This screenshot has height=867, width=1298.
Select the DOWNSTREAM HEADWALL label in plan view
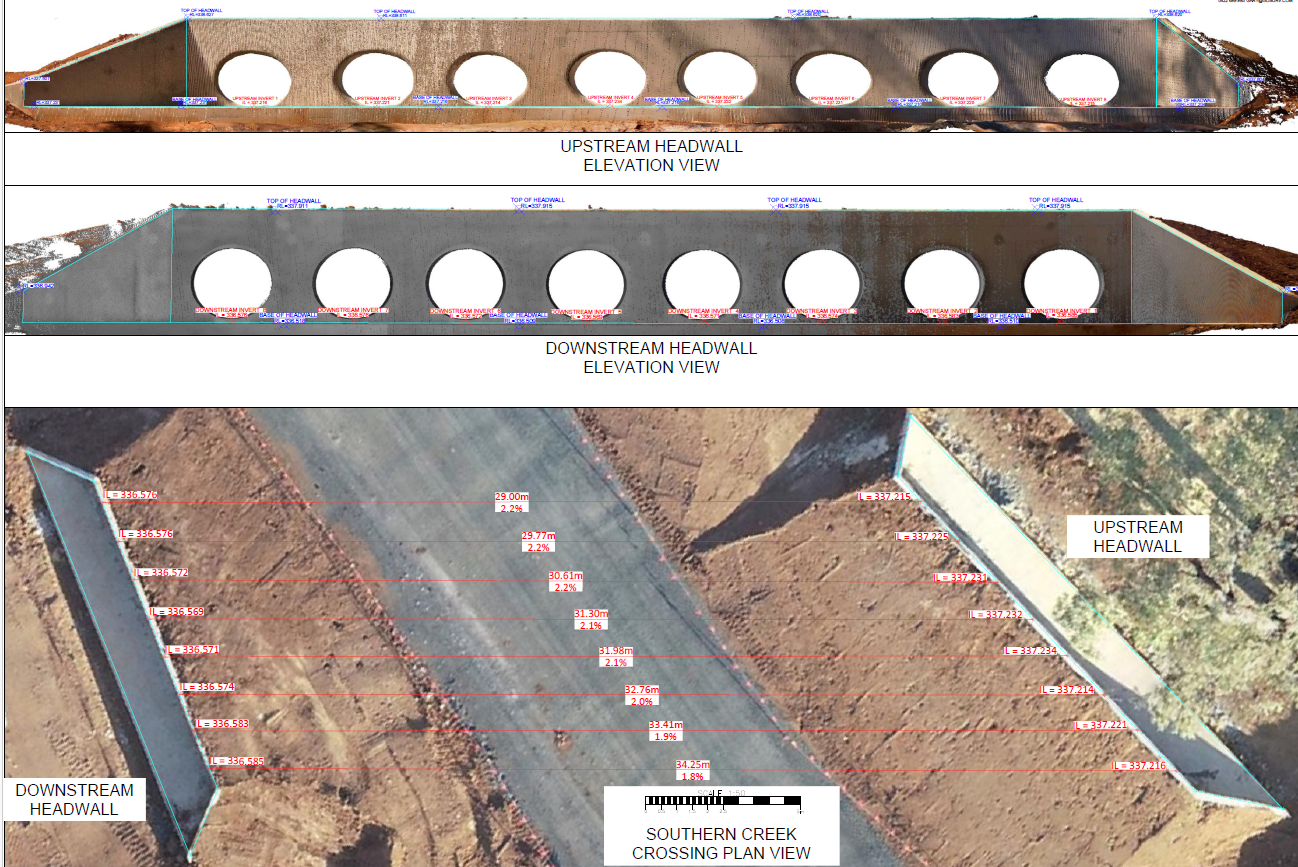point(74,799)
